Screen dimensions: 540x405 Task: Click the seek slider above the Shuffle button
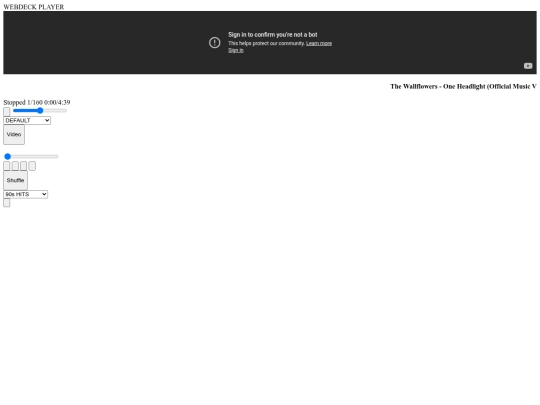31,157
